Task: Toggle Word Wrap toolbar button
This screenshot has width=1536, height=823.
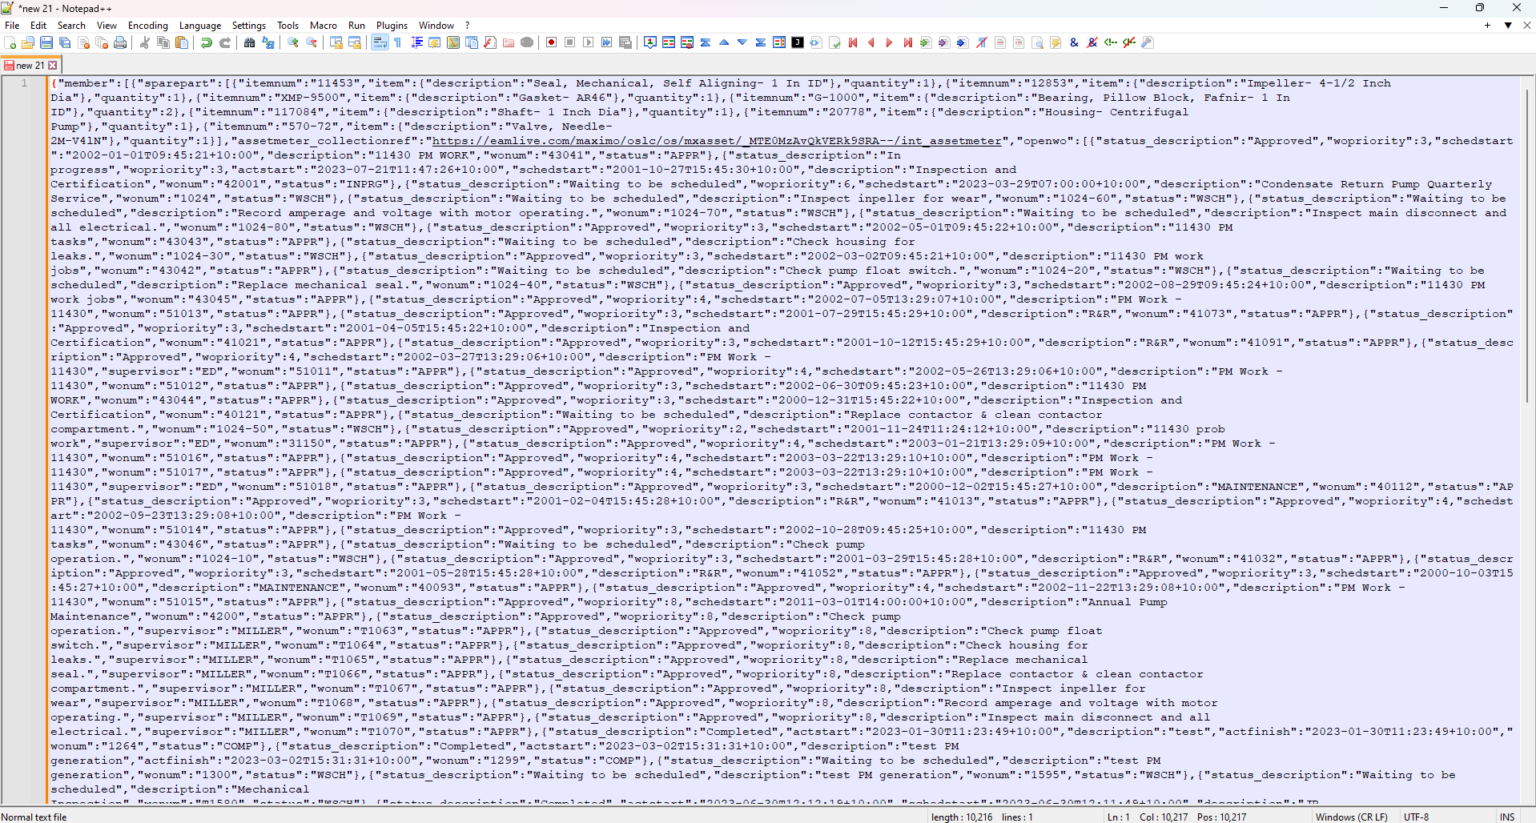Action: [380, 43]
